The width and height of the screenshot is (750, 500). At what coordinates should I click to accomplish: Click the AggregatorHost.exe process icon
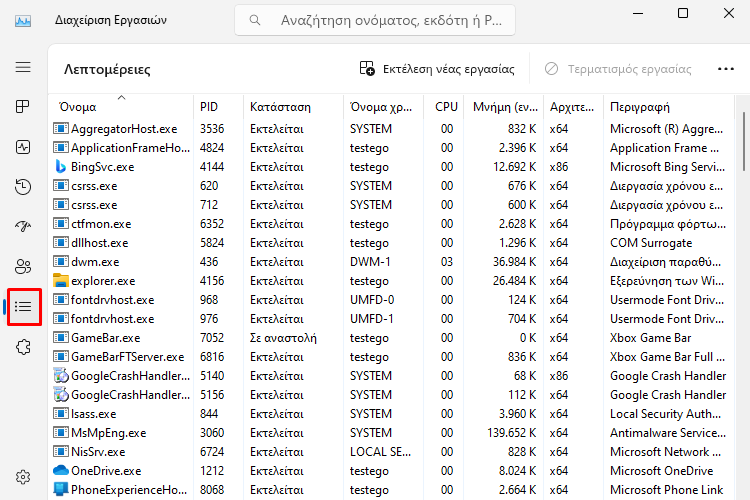point(61,129)
